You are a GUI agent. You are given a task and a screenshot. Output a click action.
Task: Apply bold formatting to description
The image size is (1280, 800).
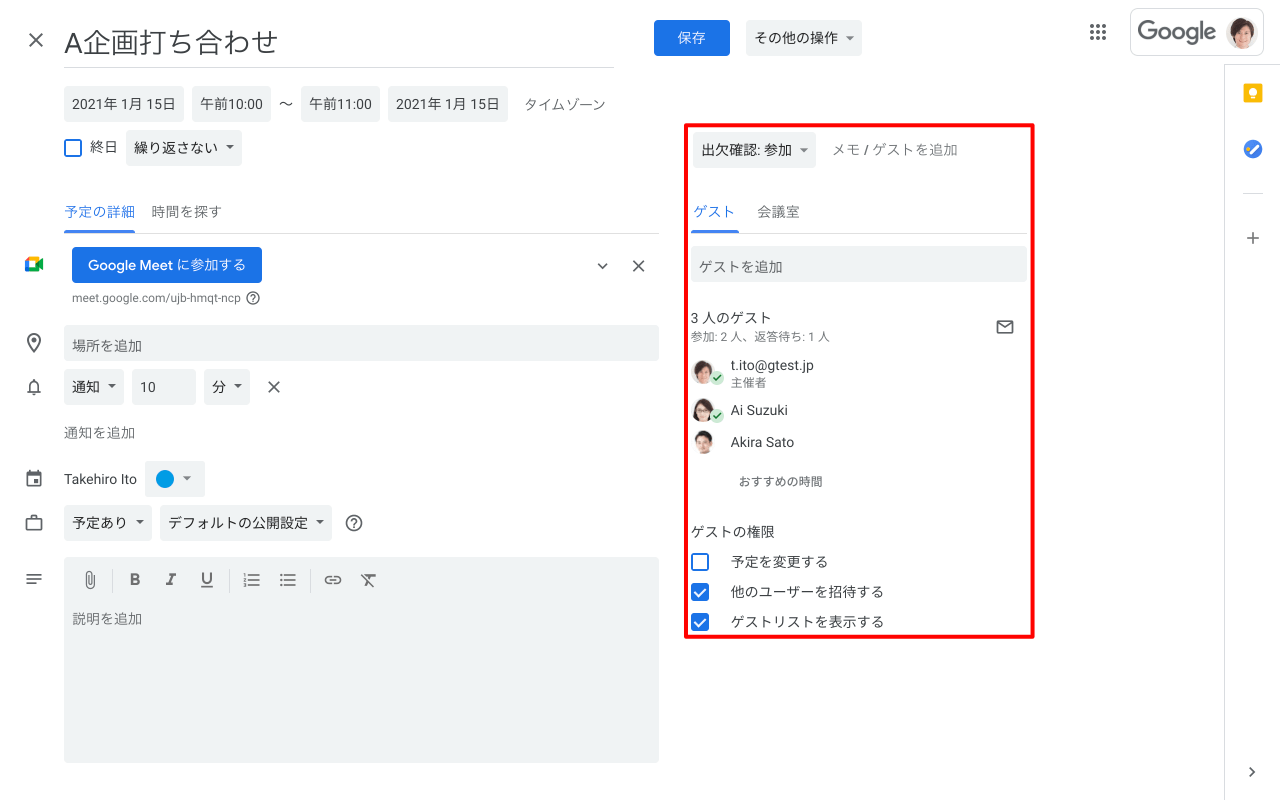135,580
